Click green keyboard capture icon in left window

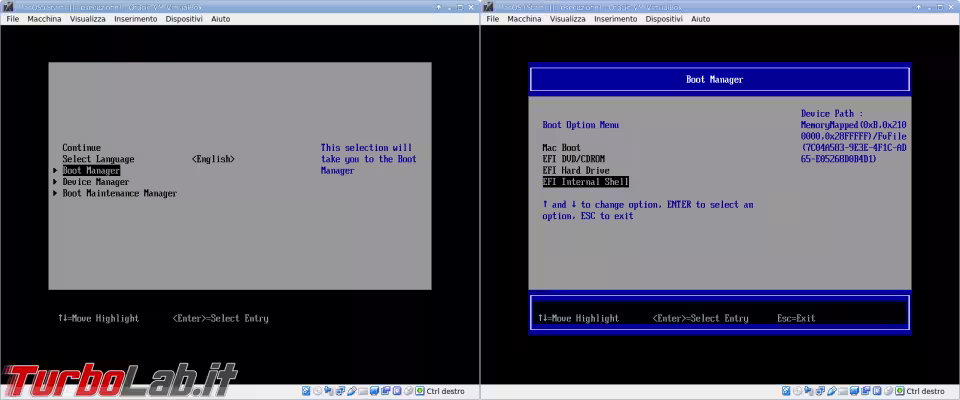[419, 391]
